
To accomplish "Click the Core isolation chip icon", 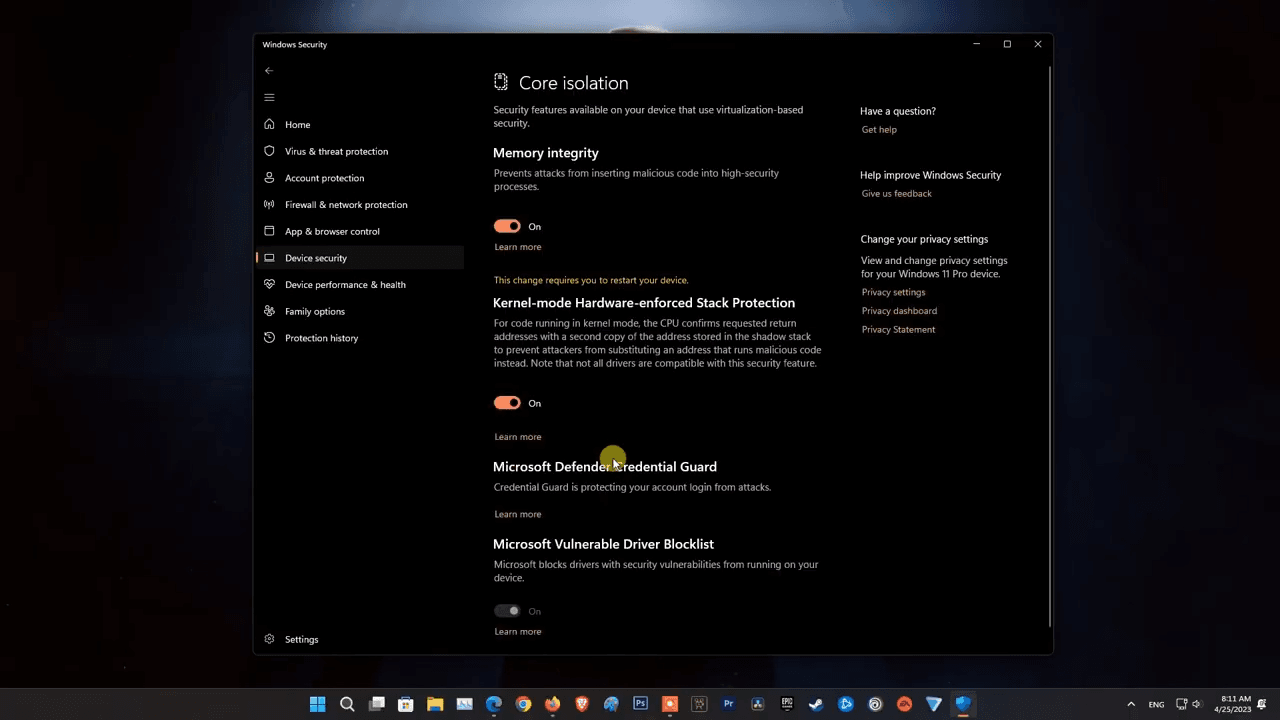I will (501, 83).
